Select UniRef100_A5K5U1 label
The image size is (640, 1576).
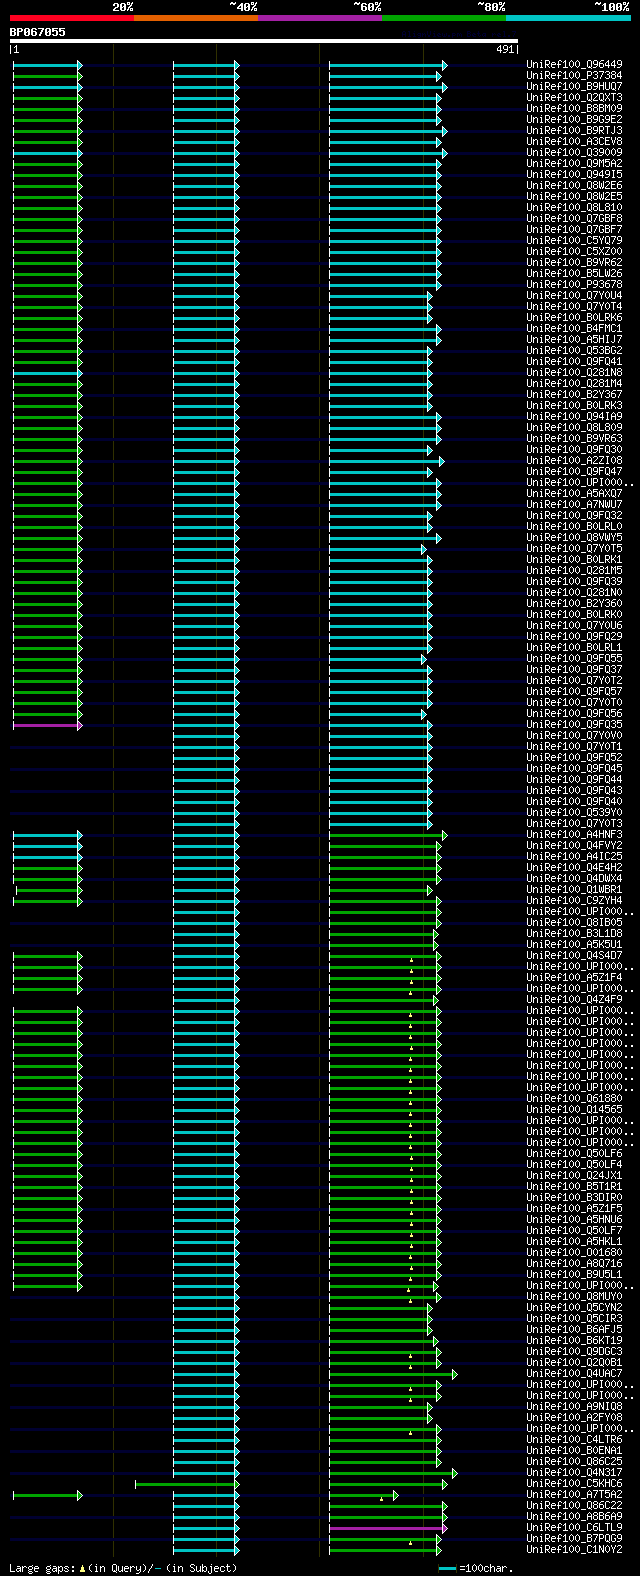pyautogui.click(x=574, y=944)
